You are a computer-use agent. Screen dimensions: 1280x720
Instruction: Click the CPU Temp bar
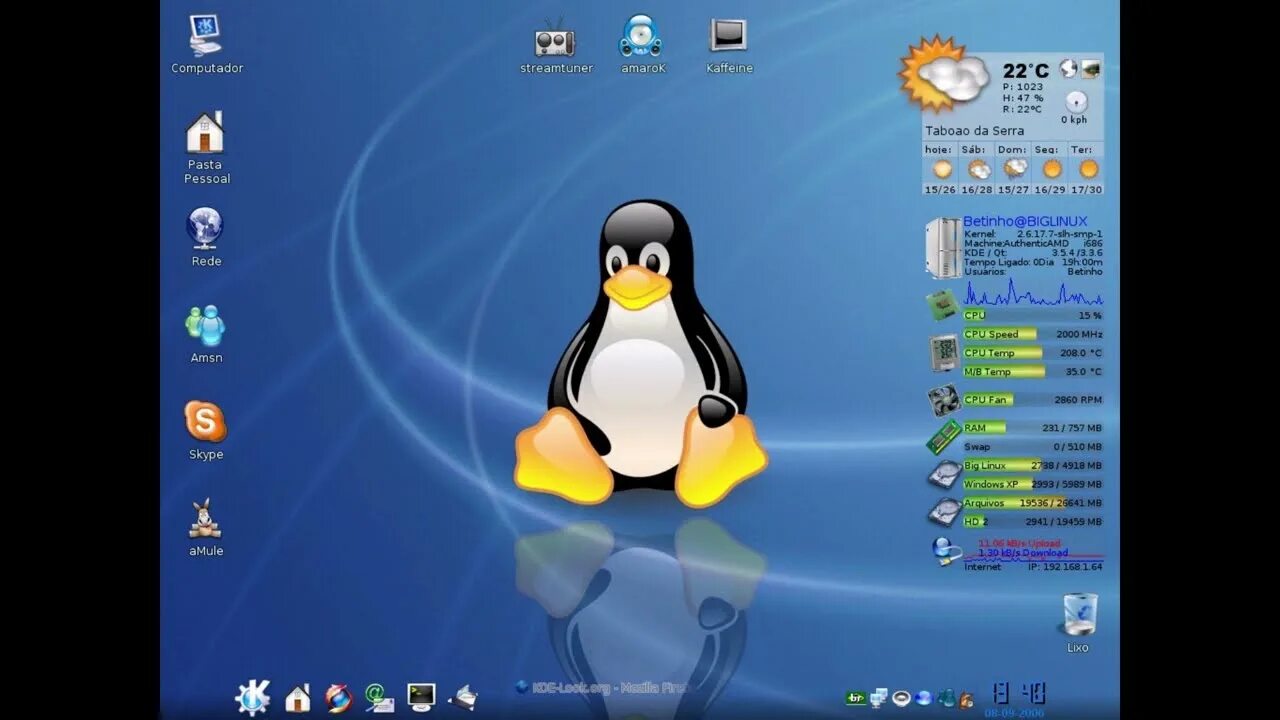point(1033,353)
